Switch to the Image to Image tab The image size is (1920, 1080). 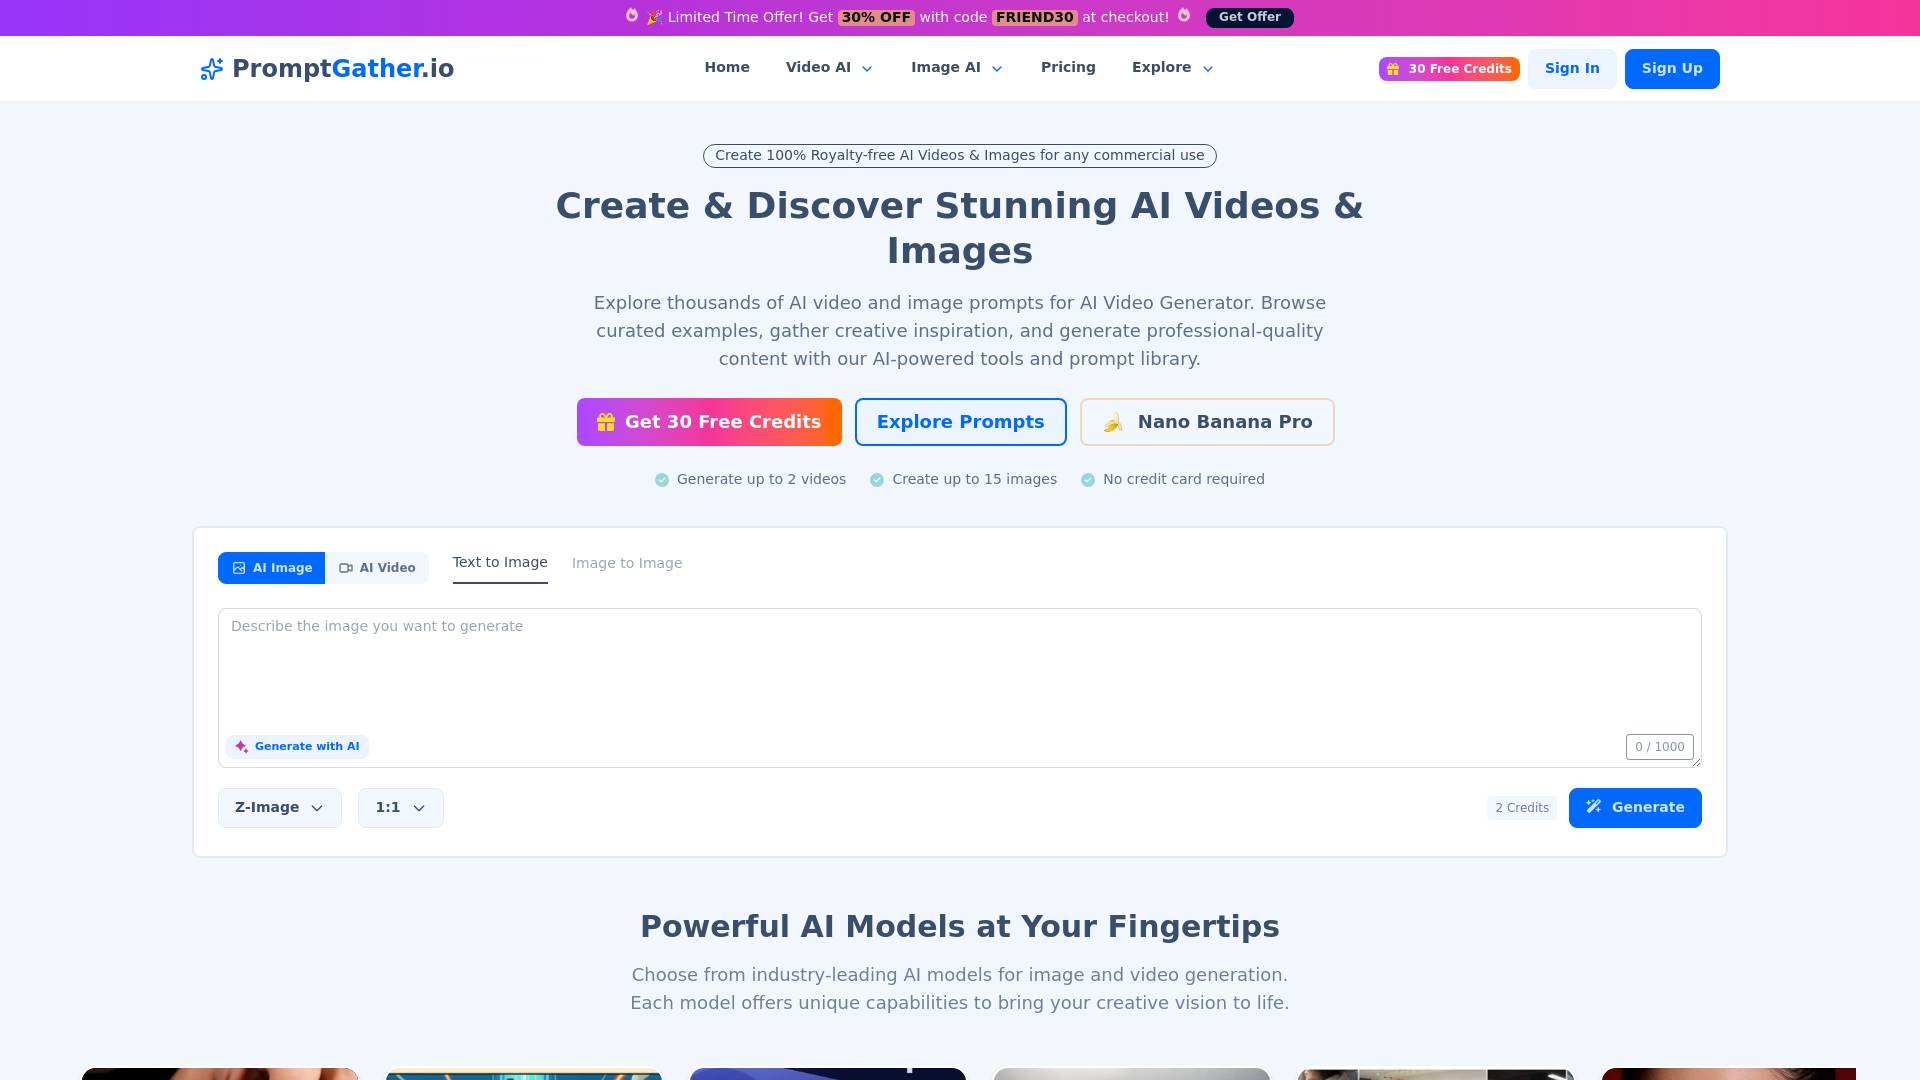click(627, 563)
